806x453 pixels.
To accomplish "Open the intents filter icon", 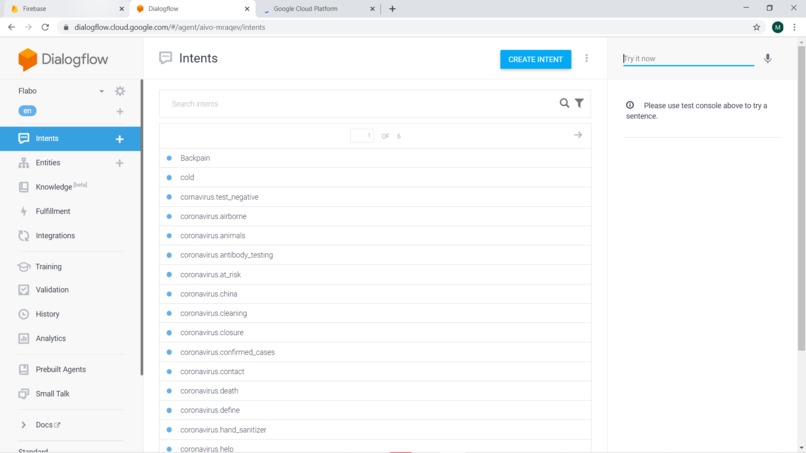I will point(579,103).
